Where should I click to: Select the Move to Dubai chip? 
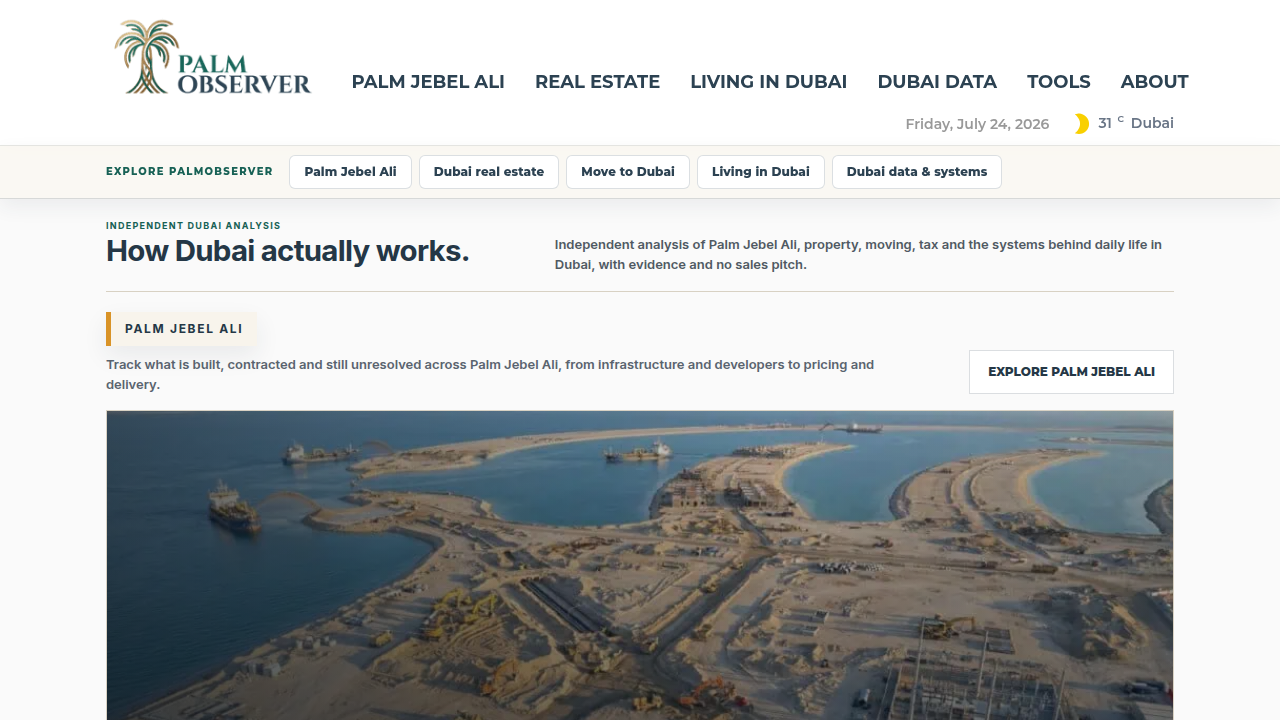[x=628, y=172]
